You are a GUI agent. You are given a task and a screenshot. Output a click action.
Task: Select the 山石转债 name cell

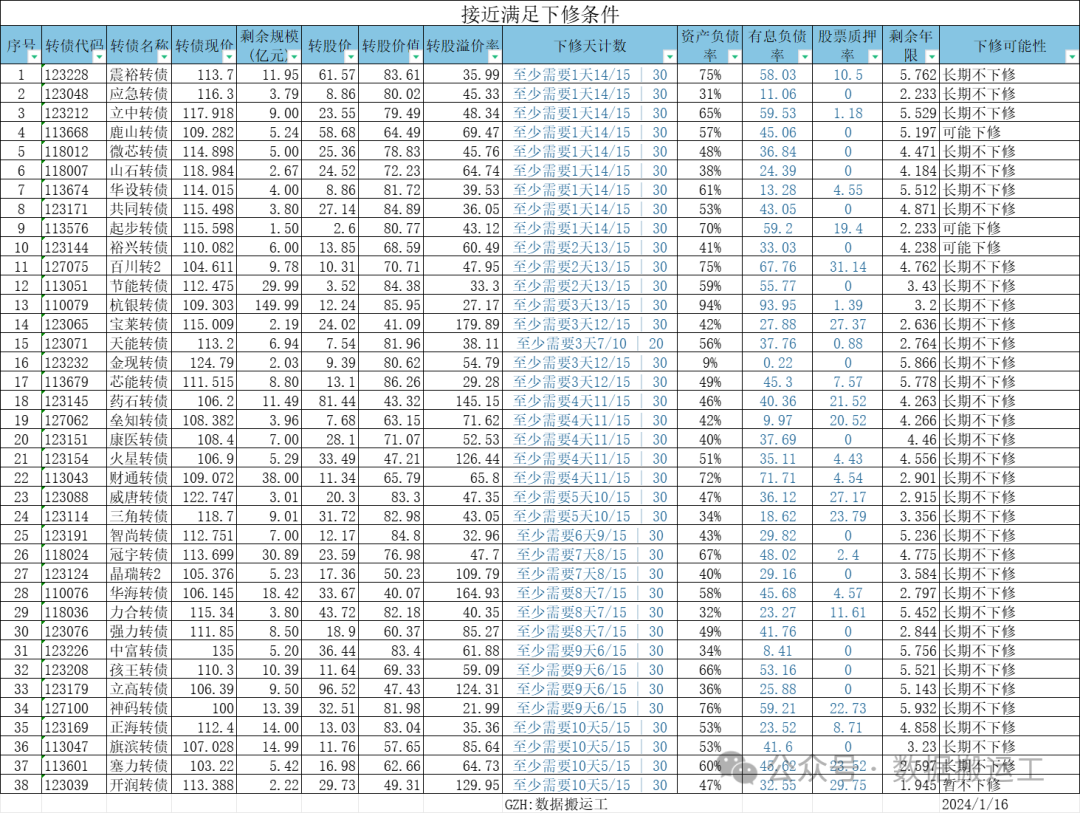point(139,171)
